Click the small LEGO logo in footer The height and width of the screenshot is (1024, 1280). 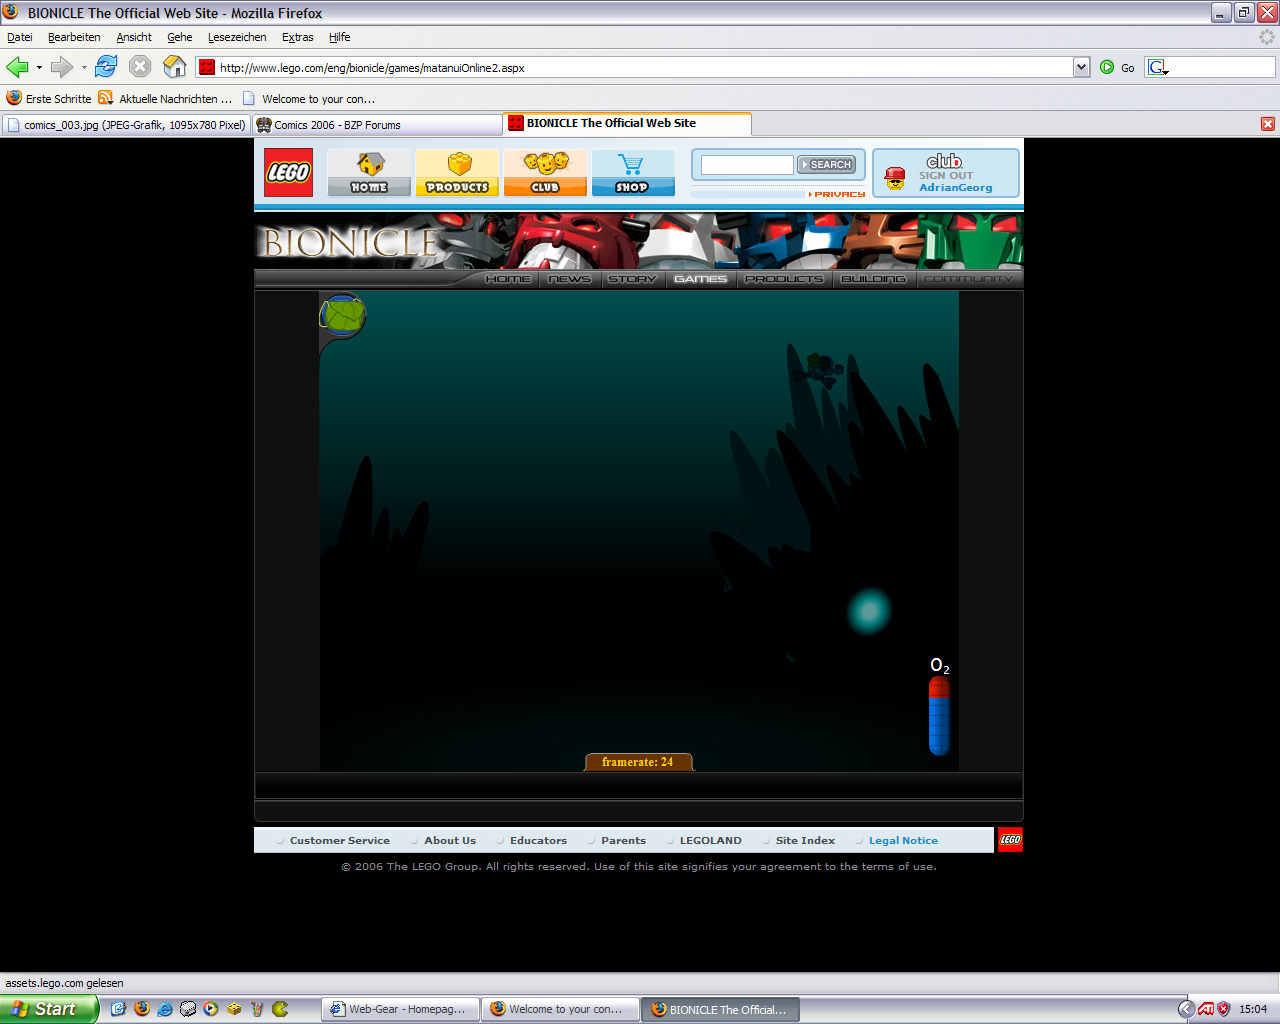1010,840
